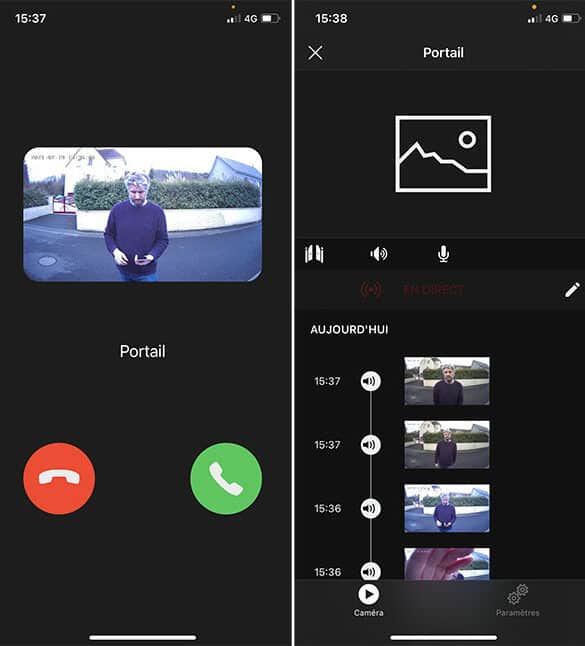Tap sound marker of second 15:37 event
The image size is (585, 646).
pos(370,445)
